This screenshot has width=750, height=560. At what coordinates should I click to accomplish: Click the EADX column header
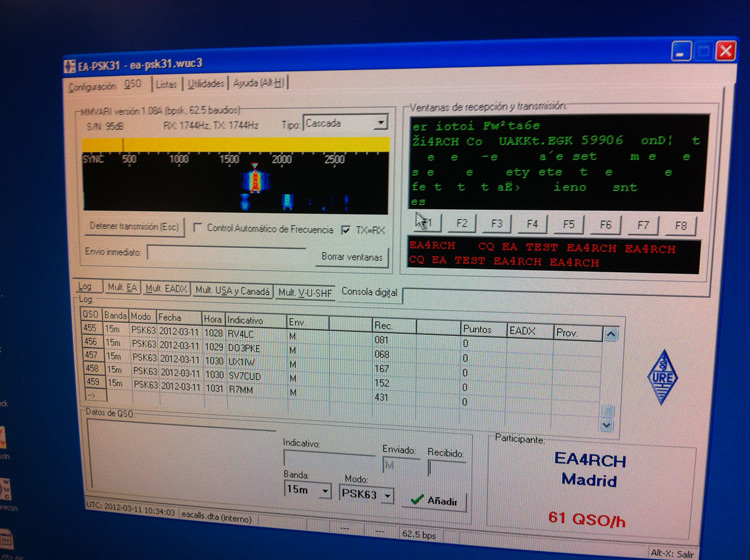coord(529,330)
